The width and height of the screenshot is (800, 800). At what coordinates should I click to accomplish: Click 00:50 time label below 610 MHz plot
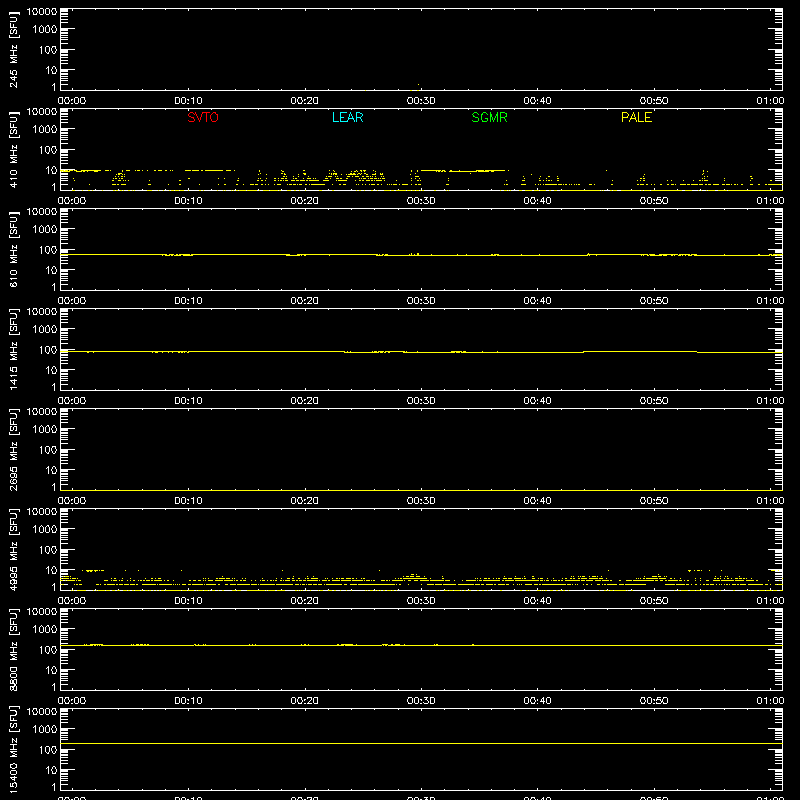(x=654, y=301)
